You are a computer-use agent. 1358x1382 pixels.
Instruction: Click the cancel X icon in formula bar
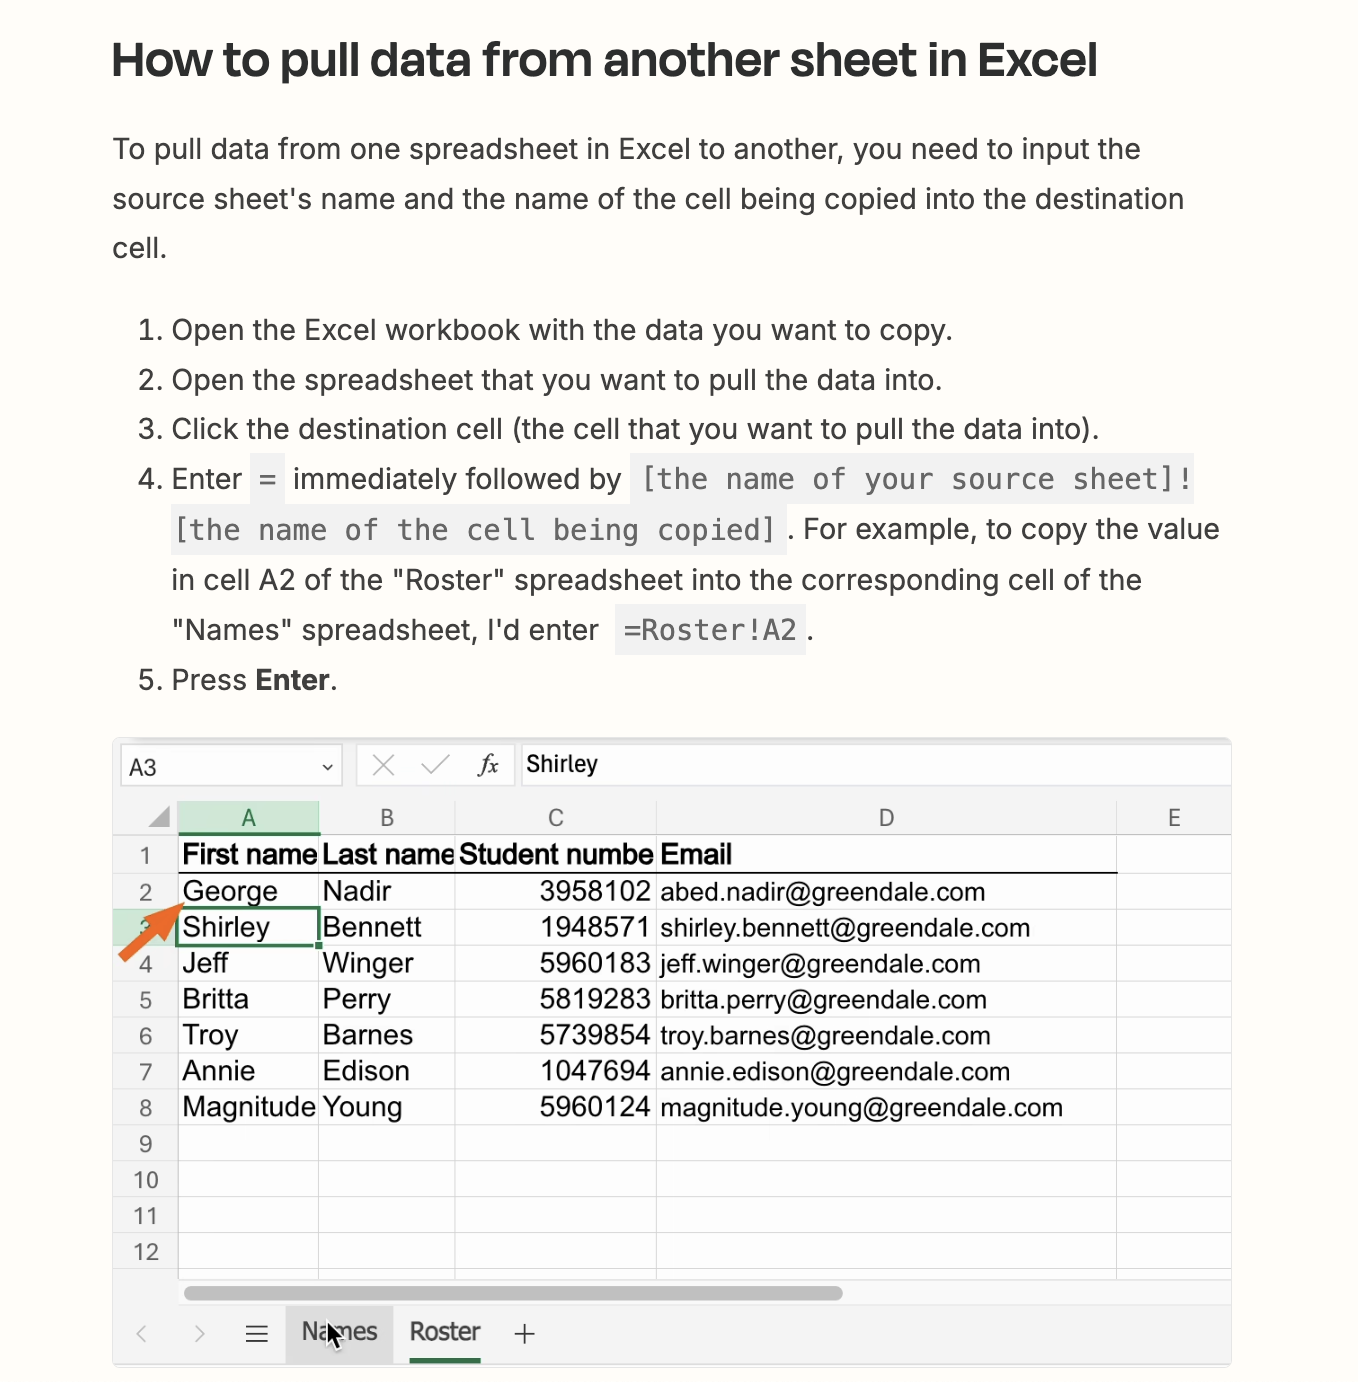pos(383,766)
